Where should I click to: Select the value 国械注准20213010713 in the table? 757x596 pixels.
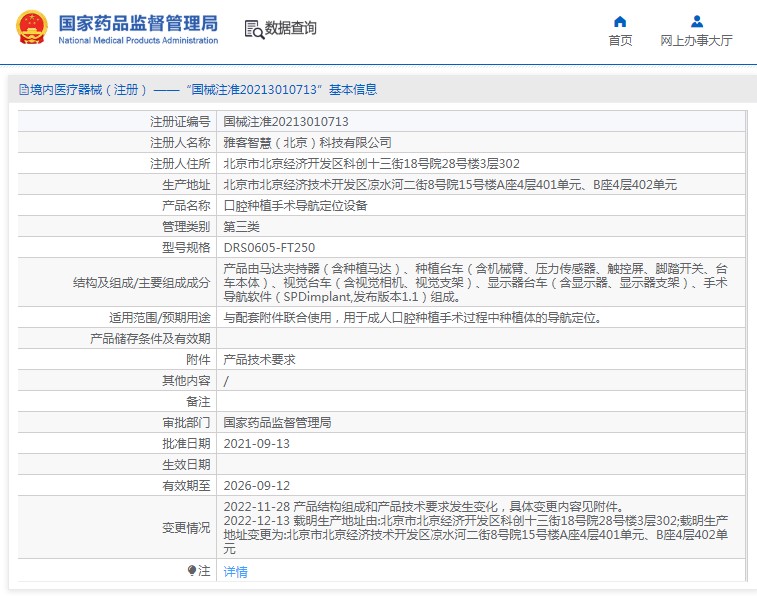286,122
